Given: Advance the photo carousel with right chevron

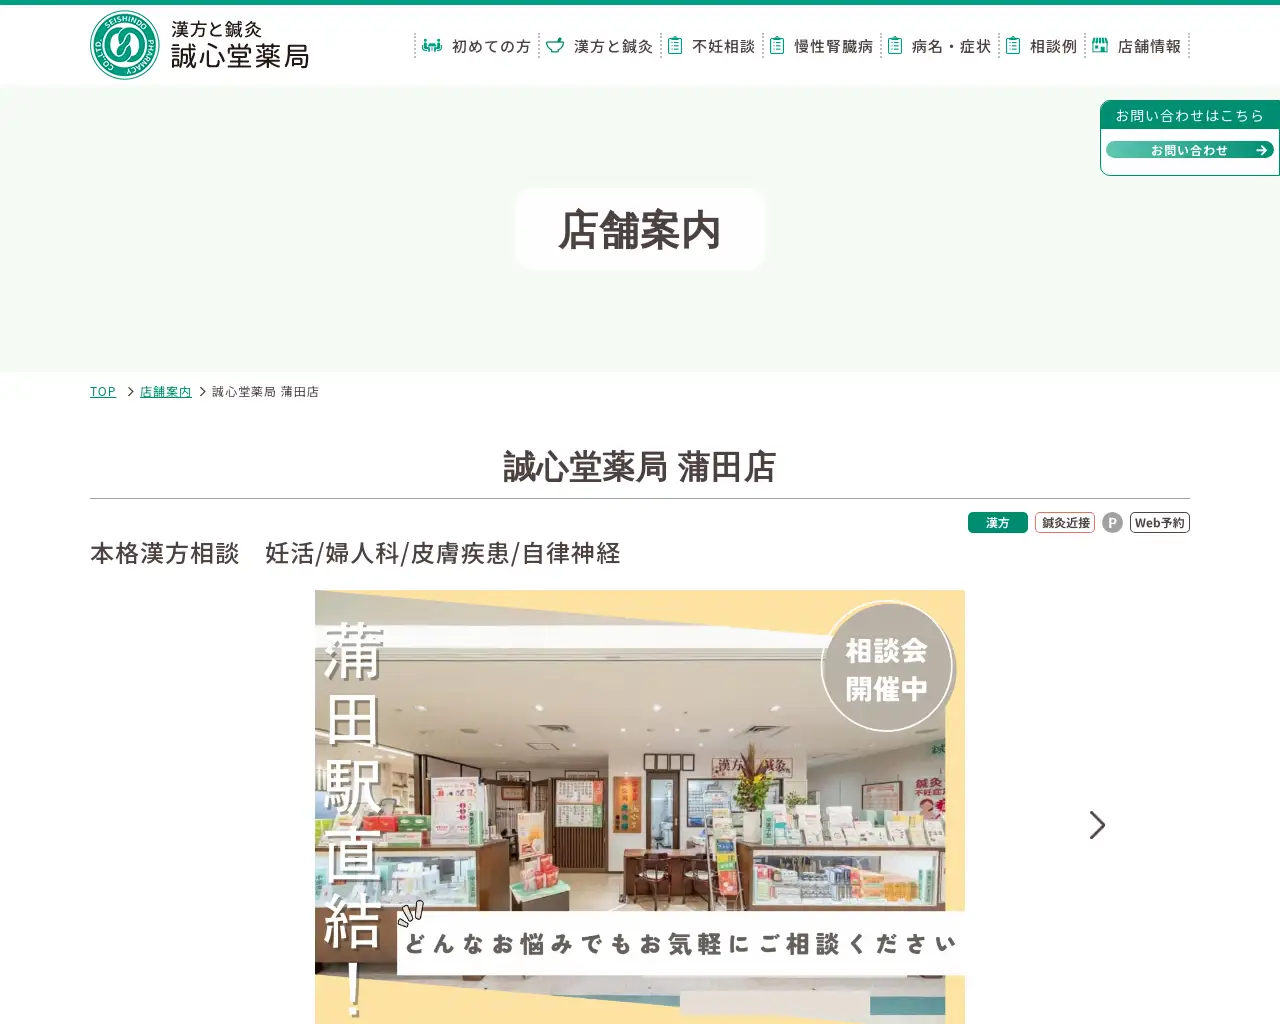Looking at the screenshot, I should [x=1097, y=825].
